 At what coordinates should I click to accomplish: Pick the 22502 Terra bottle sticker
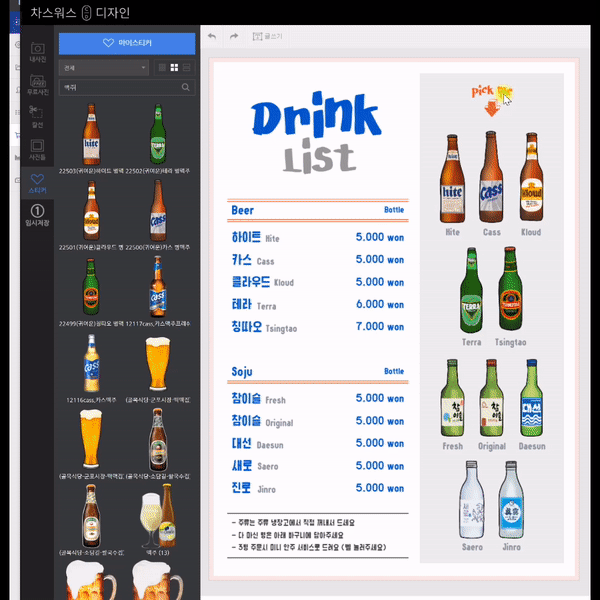[x=158, y=134]
